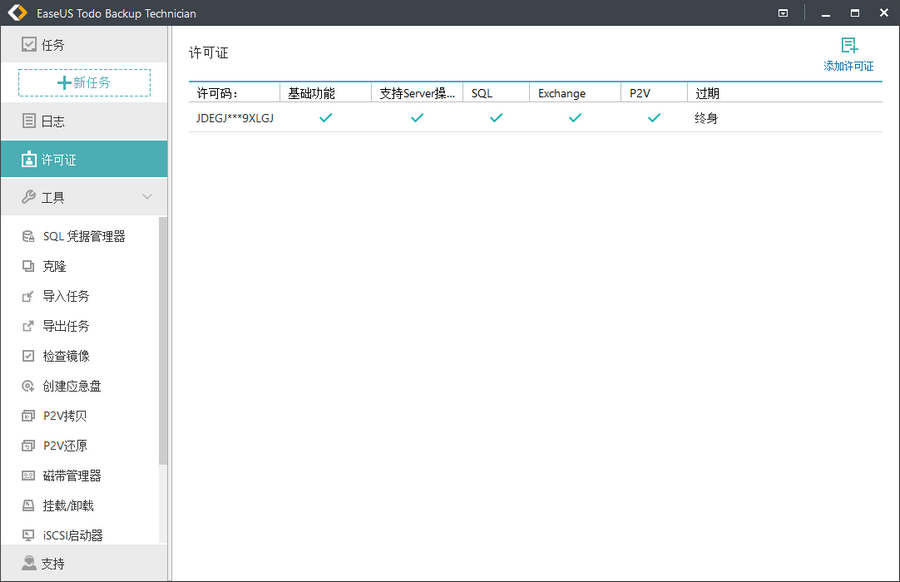Choose 导入任务 import task

click(x=66, y=296)
